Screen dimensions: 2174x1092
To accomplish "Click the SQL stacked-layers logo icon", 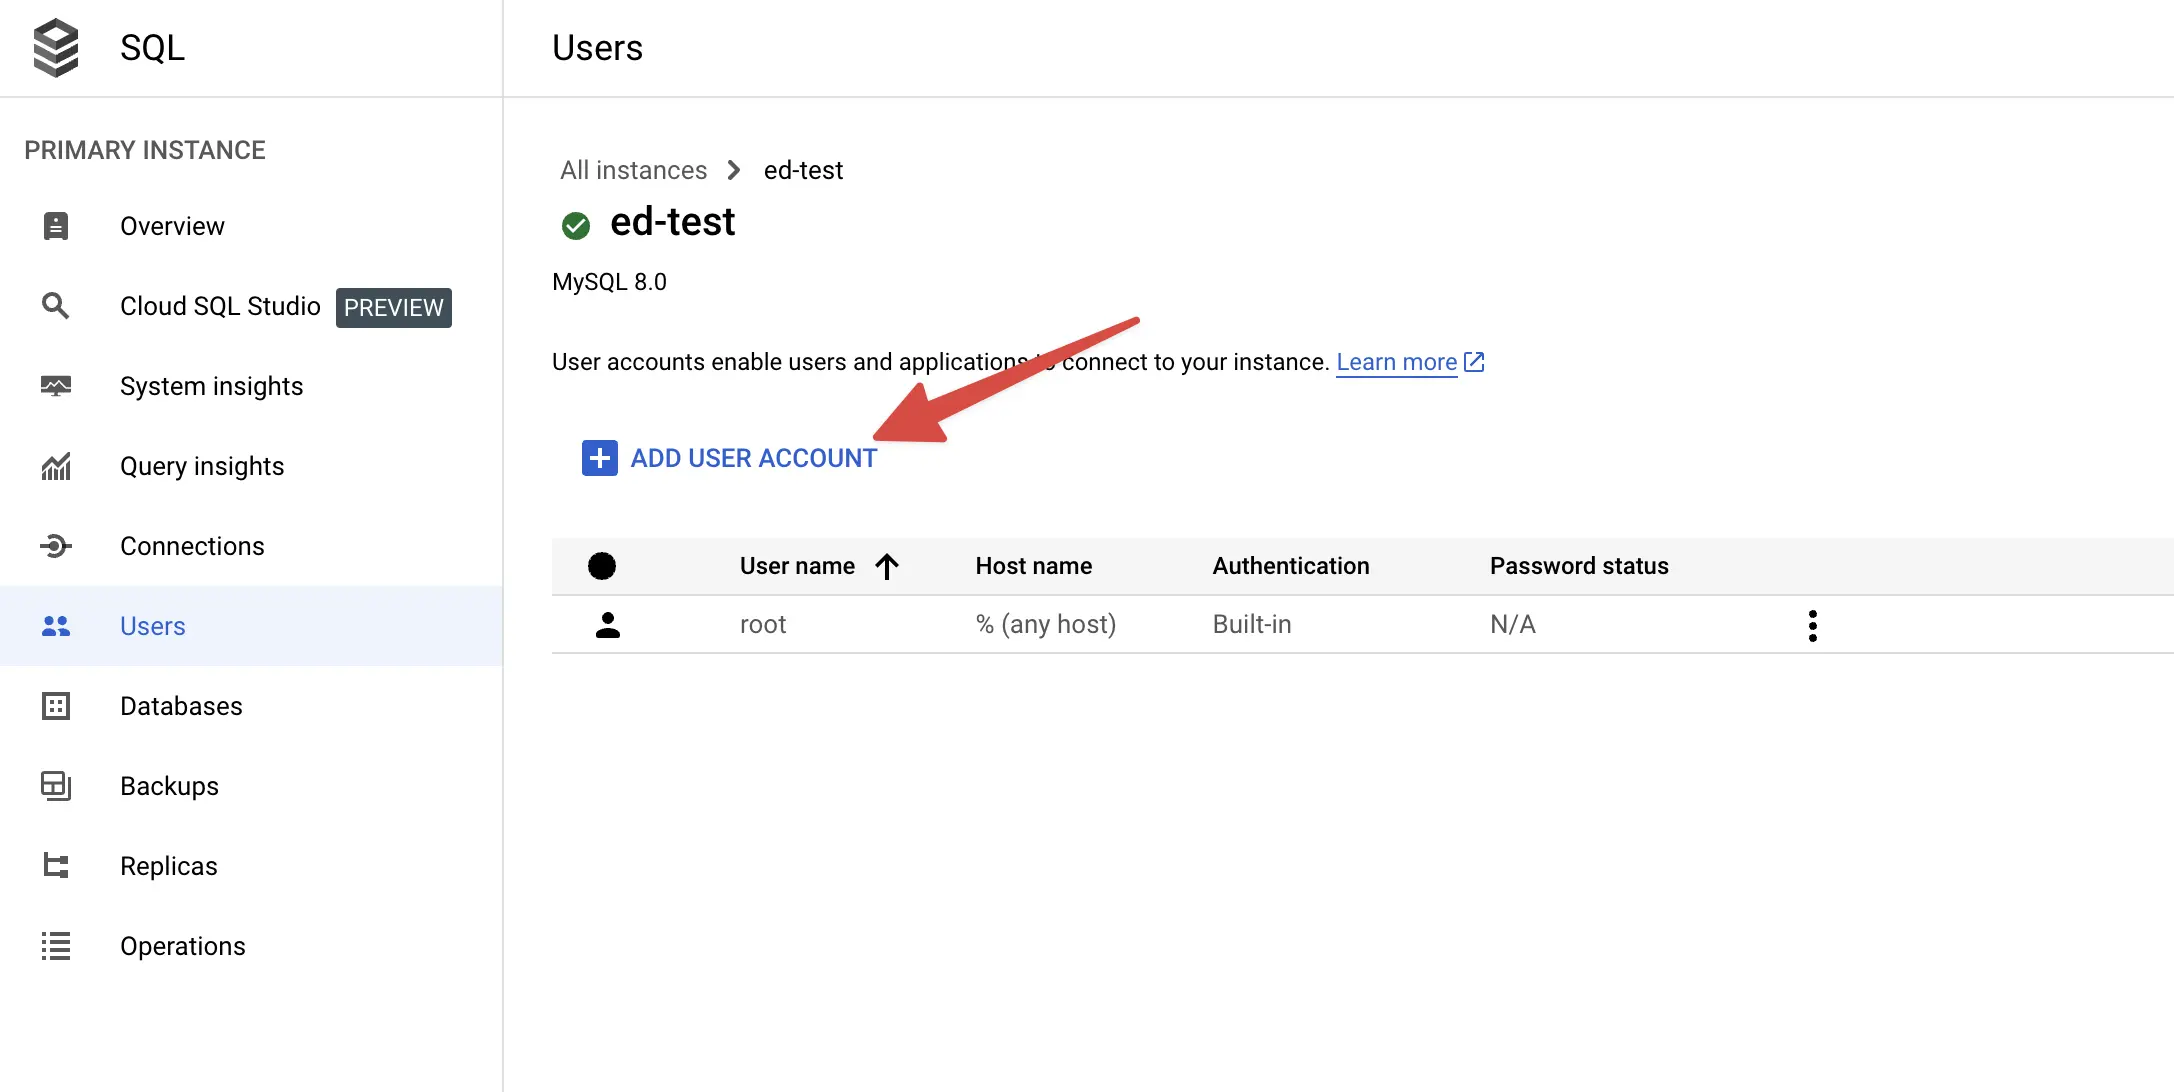I will point(56,47).
